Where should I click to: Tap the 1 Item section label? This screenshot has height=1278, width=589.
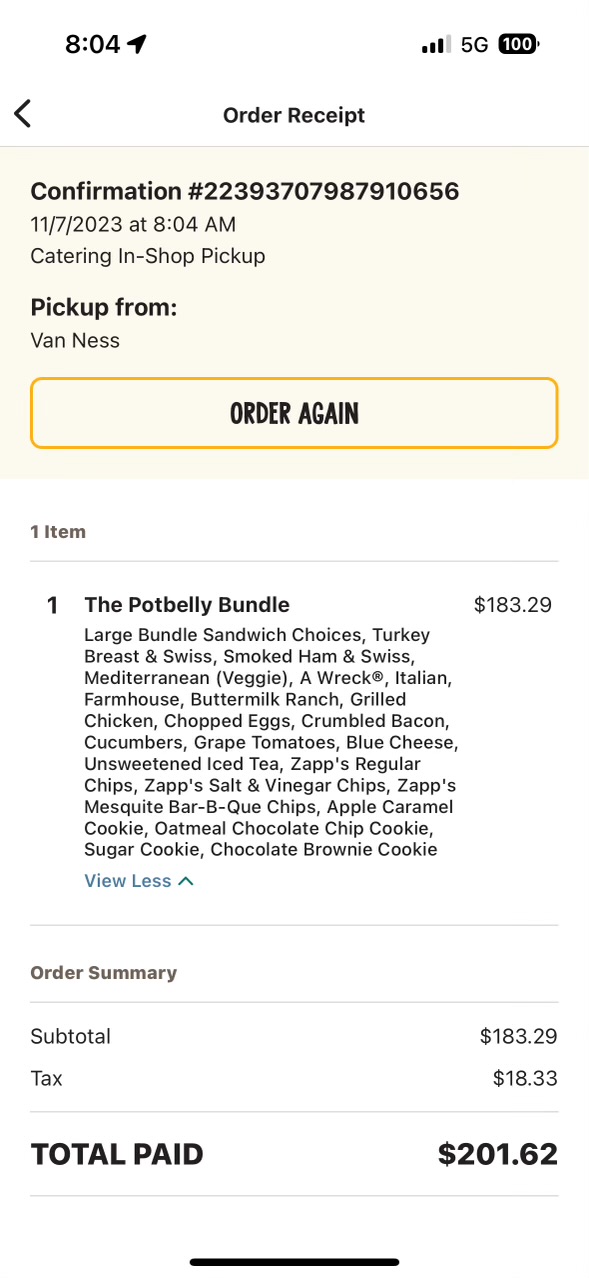58,531
